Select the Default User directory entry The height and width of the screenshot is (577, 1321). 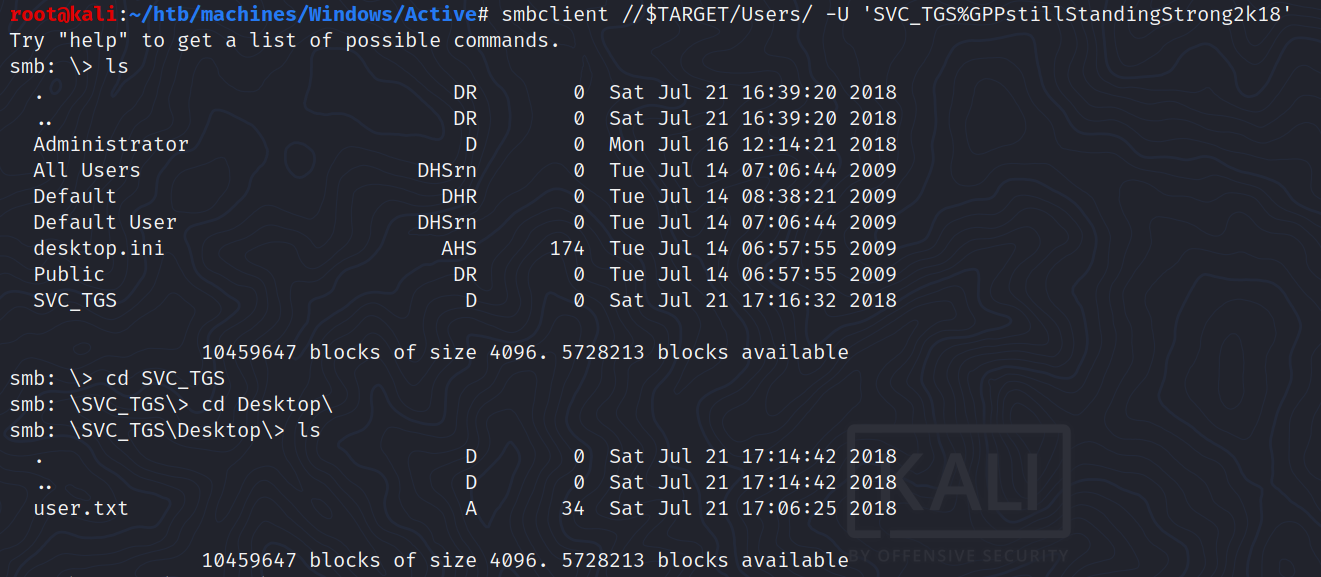coord(104,222)
